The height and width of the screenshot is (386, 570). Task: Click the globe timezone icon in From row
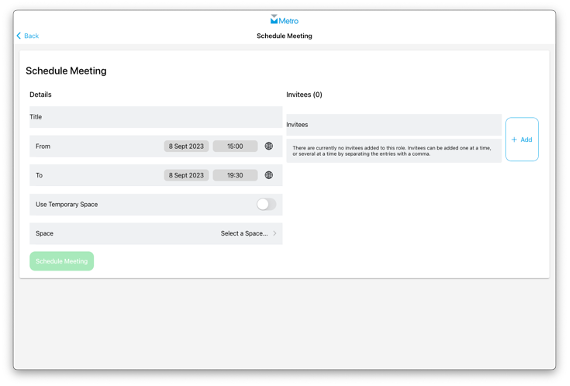pos(269,146)
